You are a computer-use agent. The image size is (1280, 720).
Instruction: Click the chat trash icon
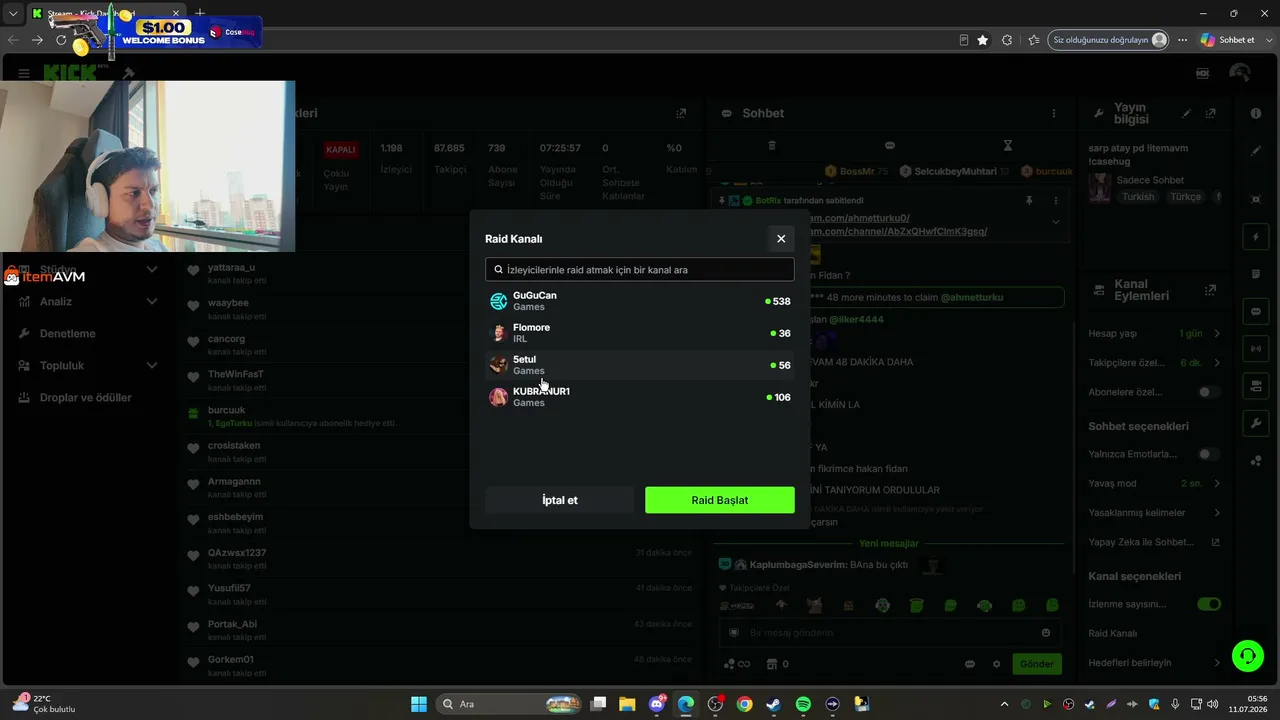(772, 146)
